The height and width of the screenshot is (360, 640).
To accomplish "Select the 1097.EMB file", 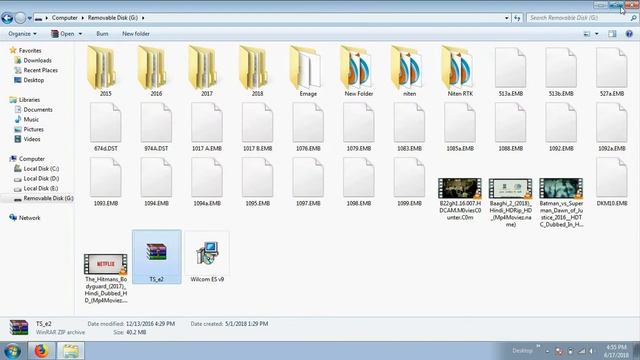I will (308, 182).
